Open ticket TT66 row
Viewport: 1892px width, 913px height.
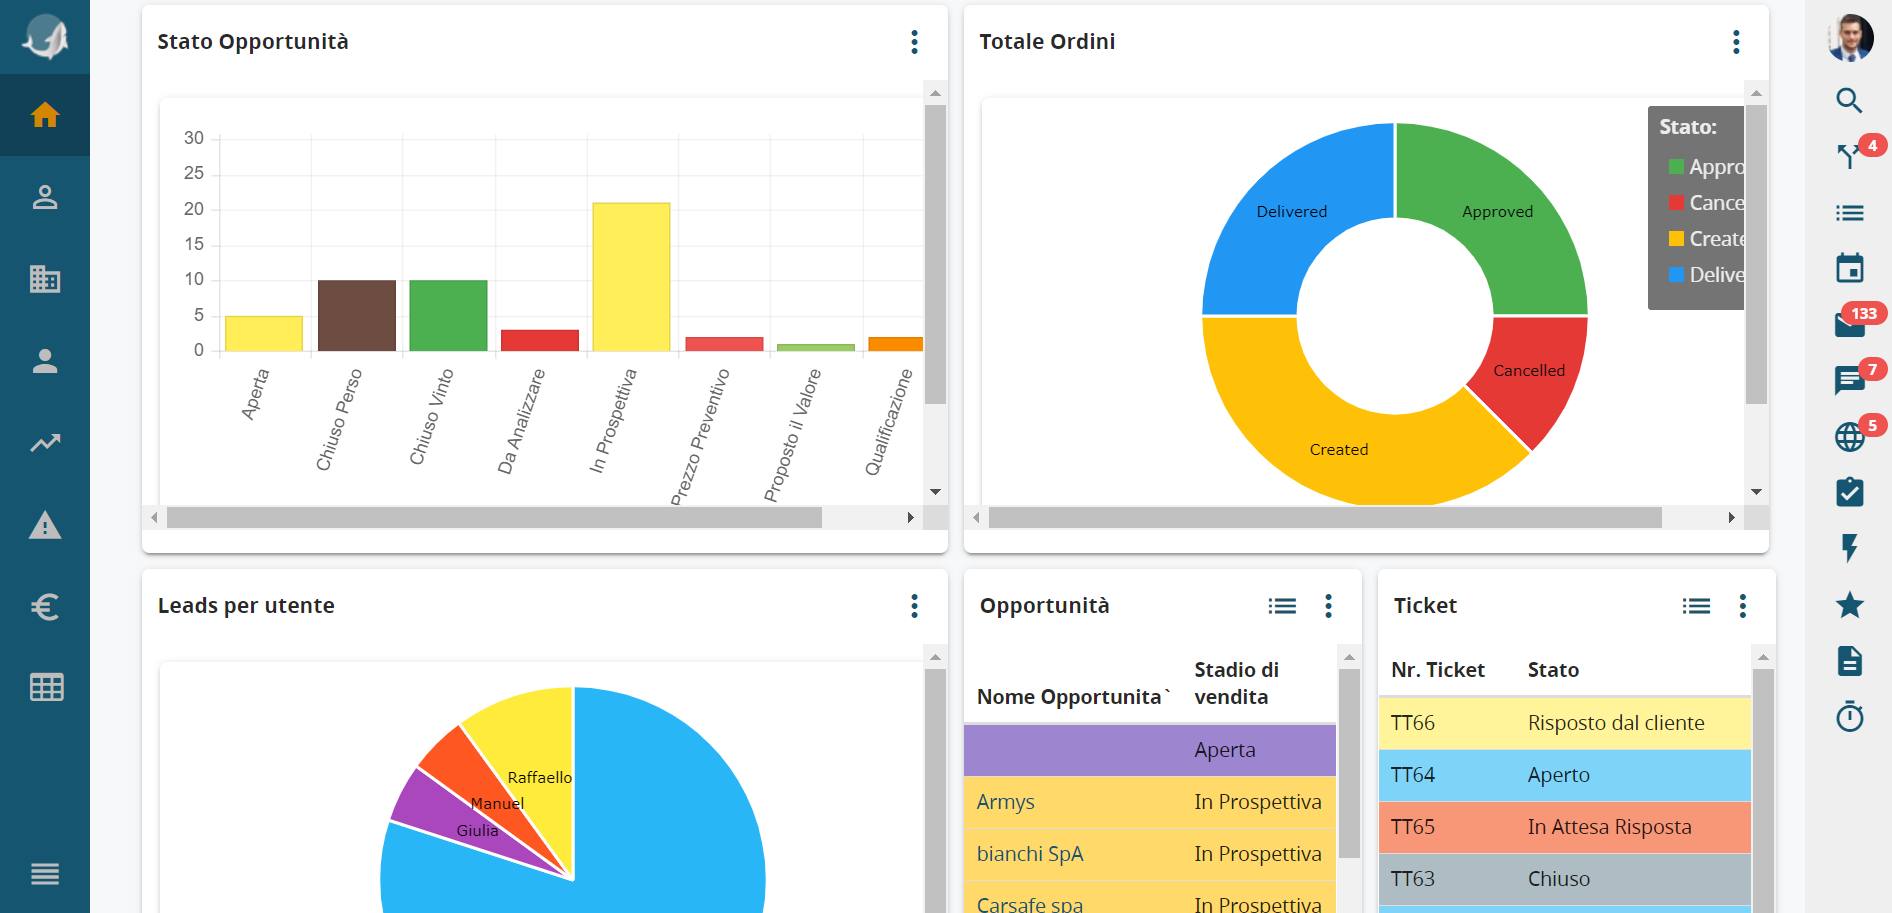click(1565, 723)
